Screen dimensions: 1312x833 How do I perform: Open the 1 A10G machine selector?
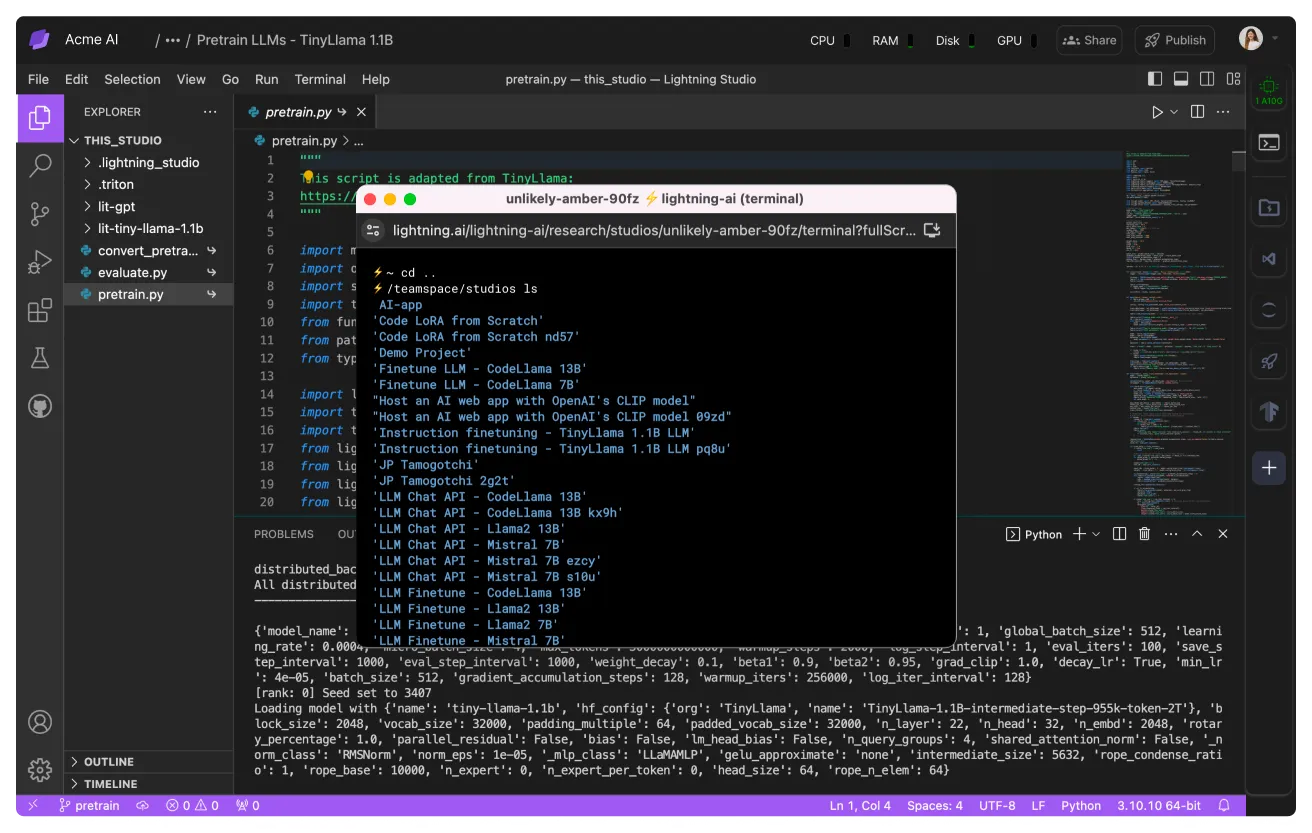(x=1269, y=91)
